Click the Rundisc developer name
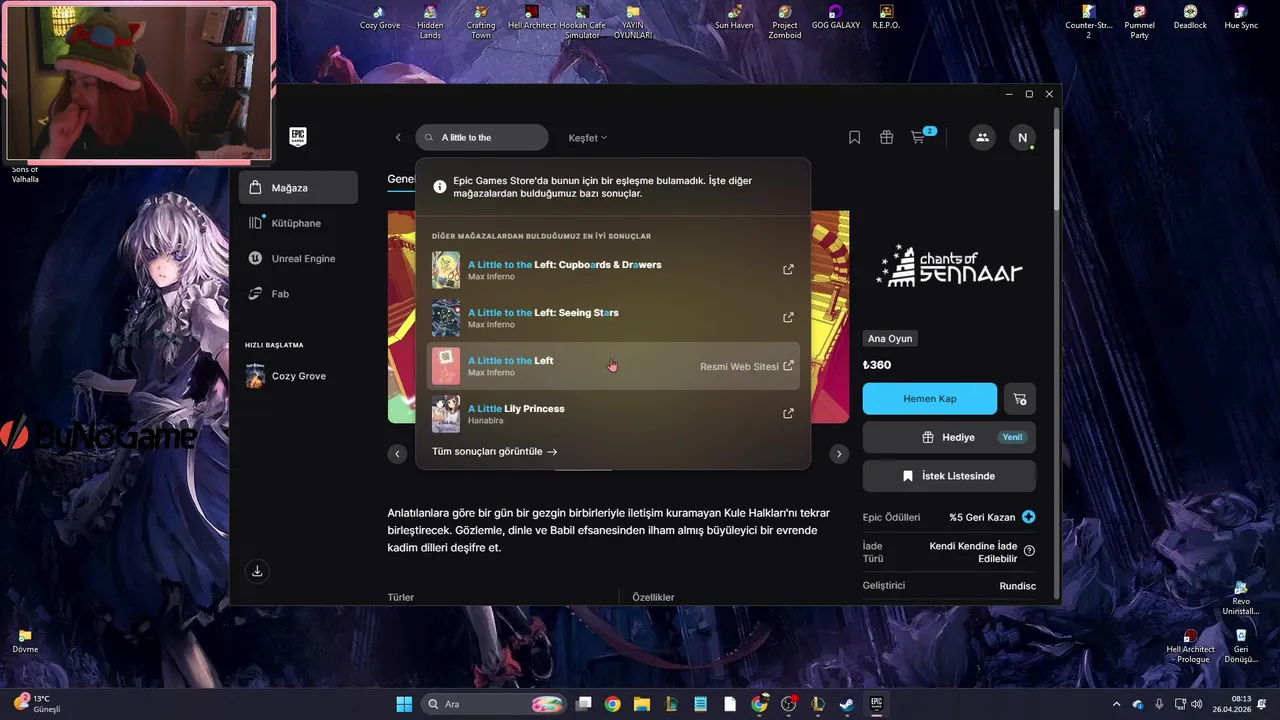The image size is (1280, 720). point(1017,585)
